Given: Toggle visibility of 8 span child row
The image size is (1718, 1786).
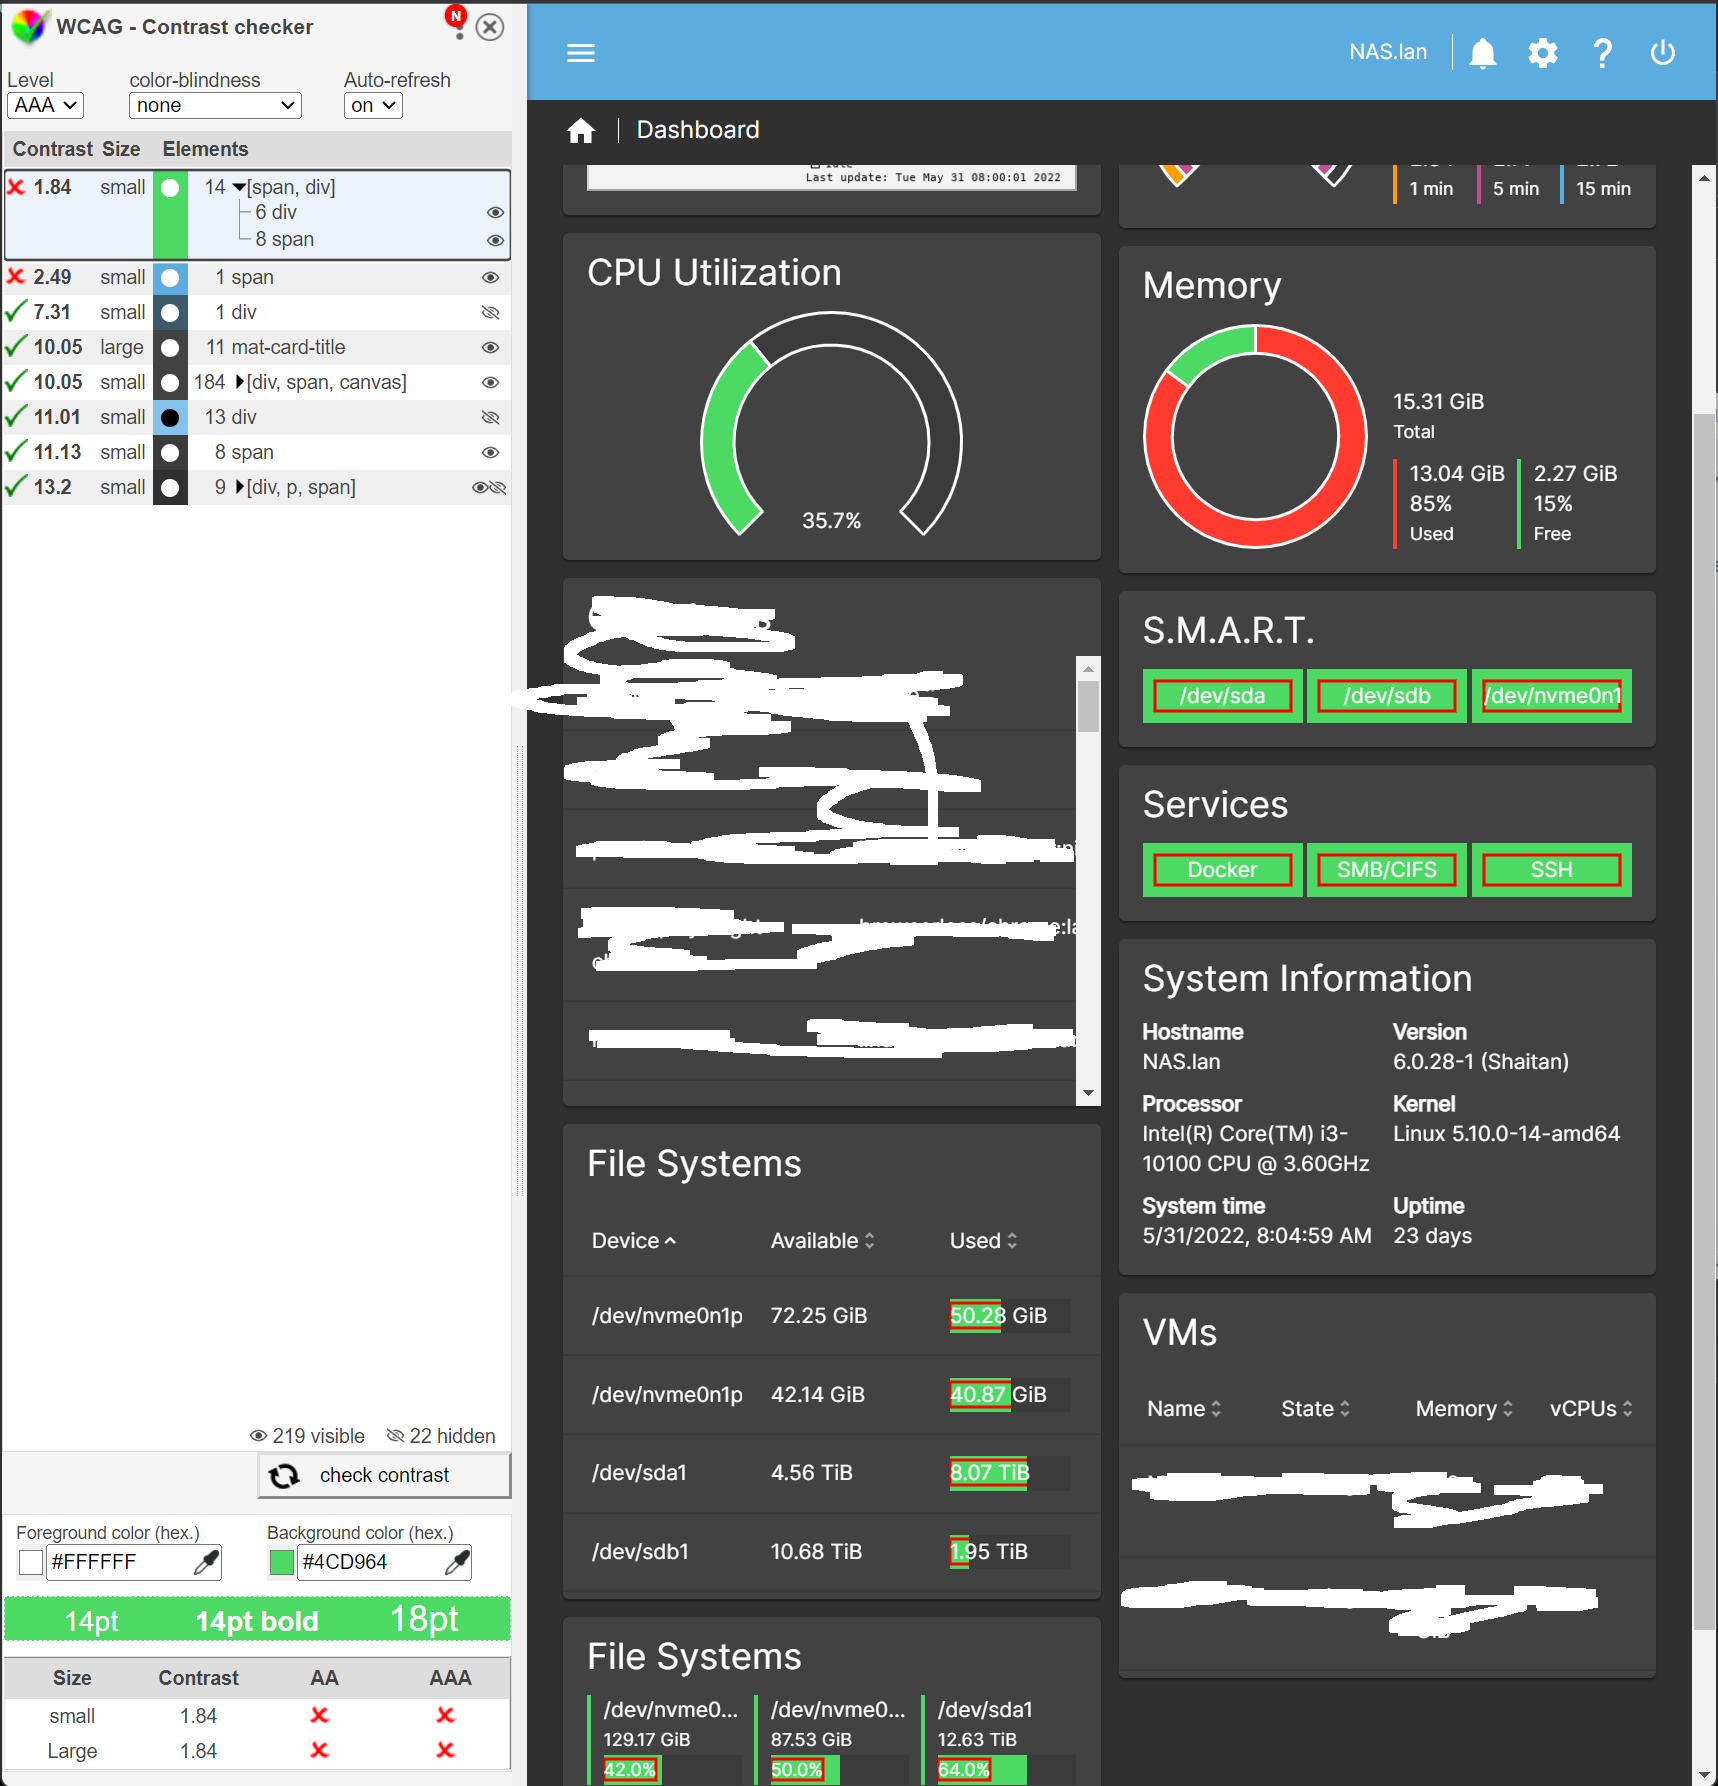Looking at the screenshot, I should click(x=495, y=240).
